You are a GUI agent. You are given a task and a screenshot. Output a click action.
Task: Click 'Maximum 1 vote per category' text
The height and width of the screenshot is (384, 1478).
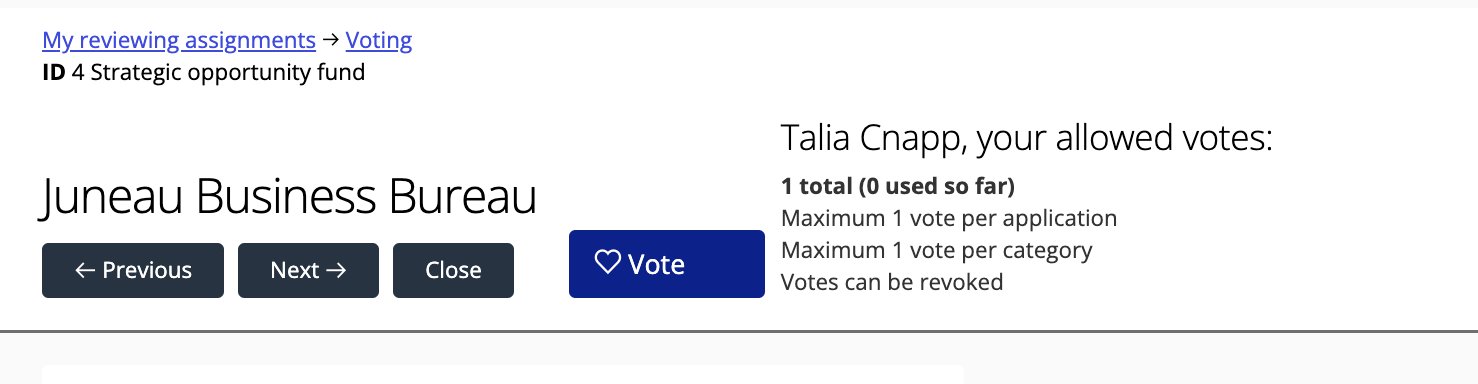(x=937, y=250)
